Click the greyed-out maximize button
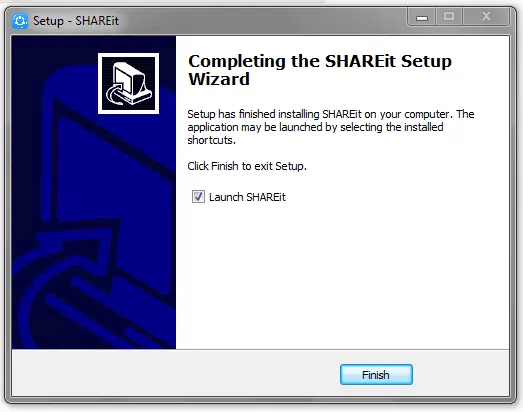The height and width of the screenshot is (412, 523). coord(449,16)
